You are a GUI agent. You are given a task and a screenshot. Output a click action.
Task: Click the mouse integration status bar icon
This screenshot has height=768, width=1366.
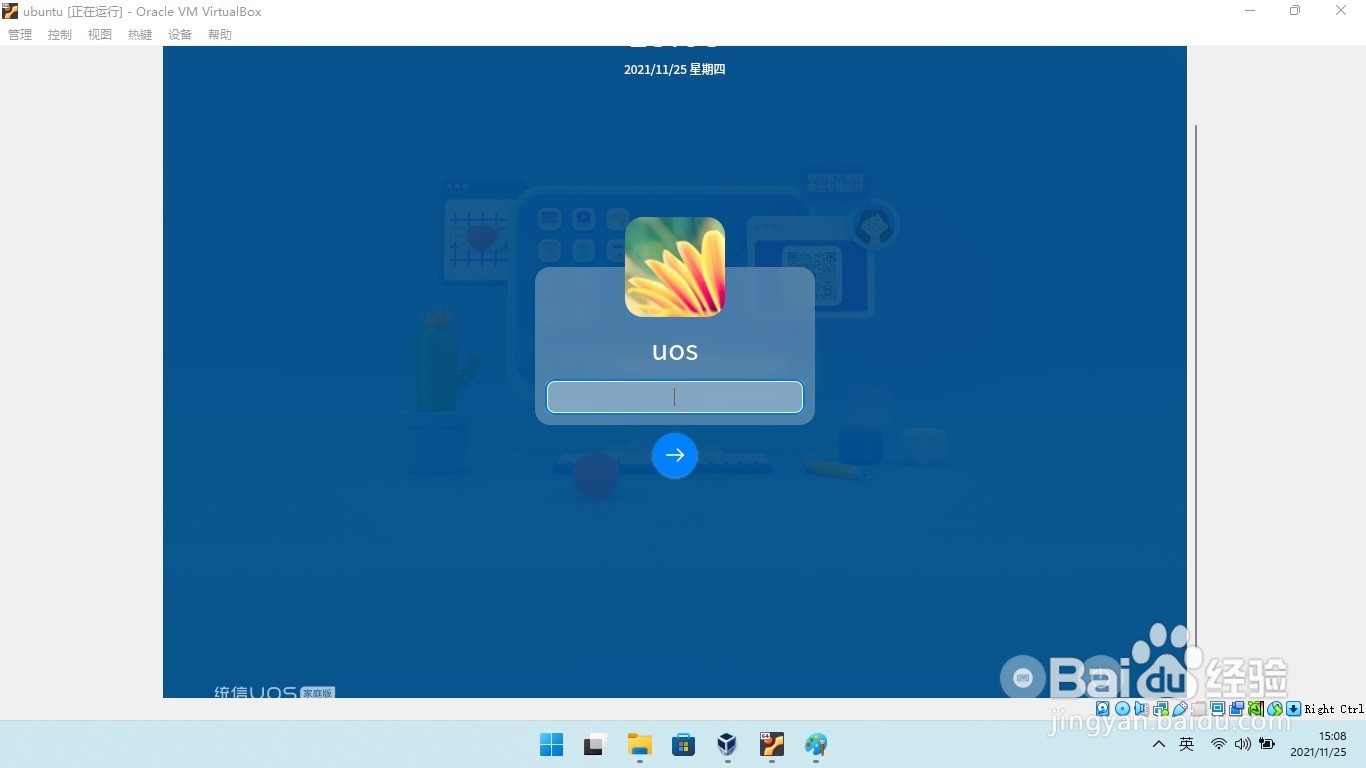tap(1275, 708)
